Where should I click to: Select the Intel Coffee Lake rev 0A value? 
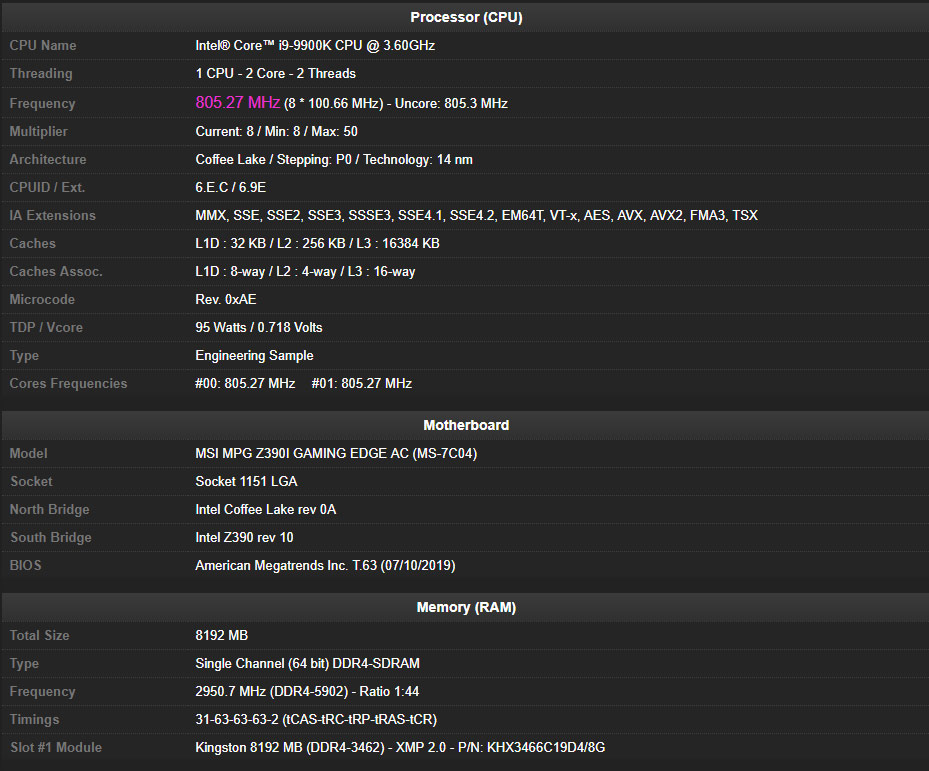pos(265,510)
